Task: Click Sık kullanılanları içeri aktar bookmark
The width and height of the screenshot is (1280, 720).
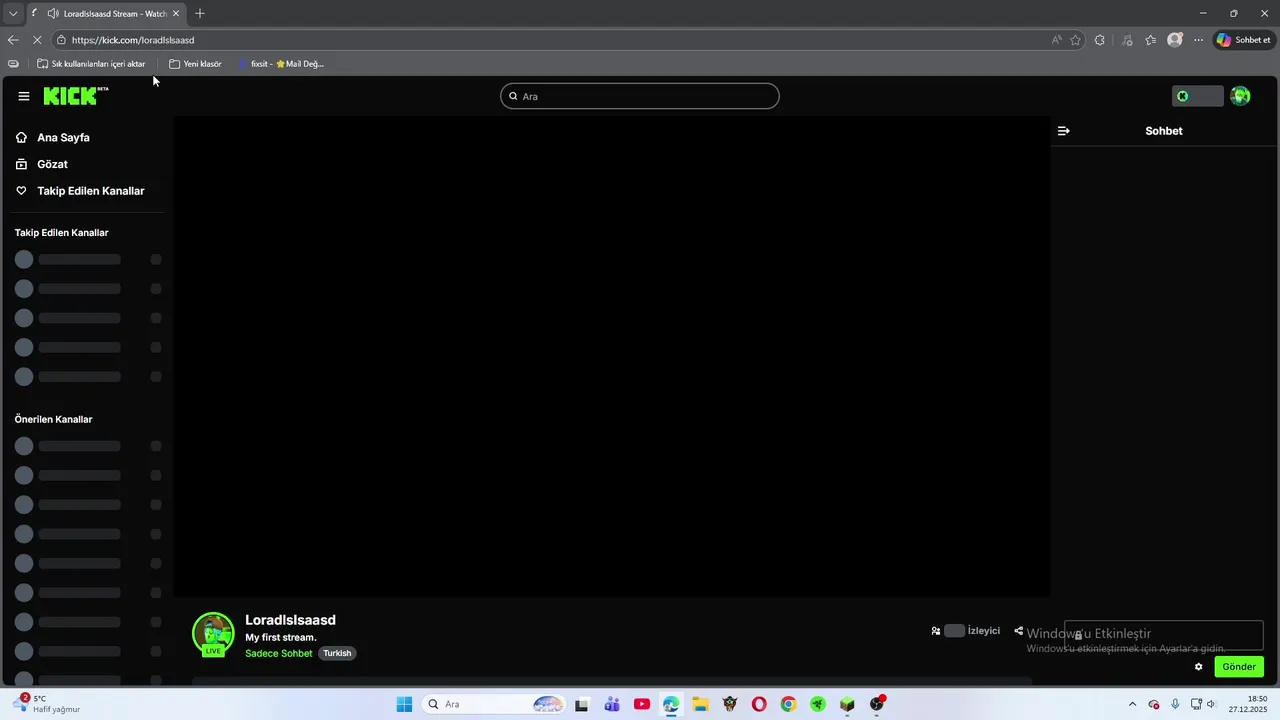Action: [x=91, y=64]
